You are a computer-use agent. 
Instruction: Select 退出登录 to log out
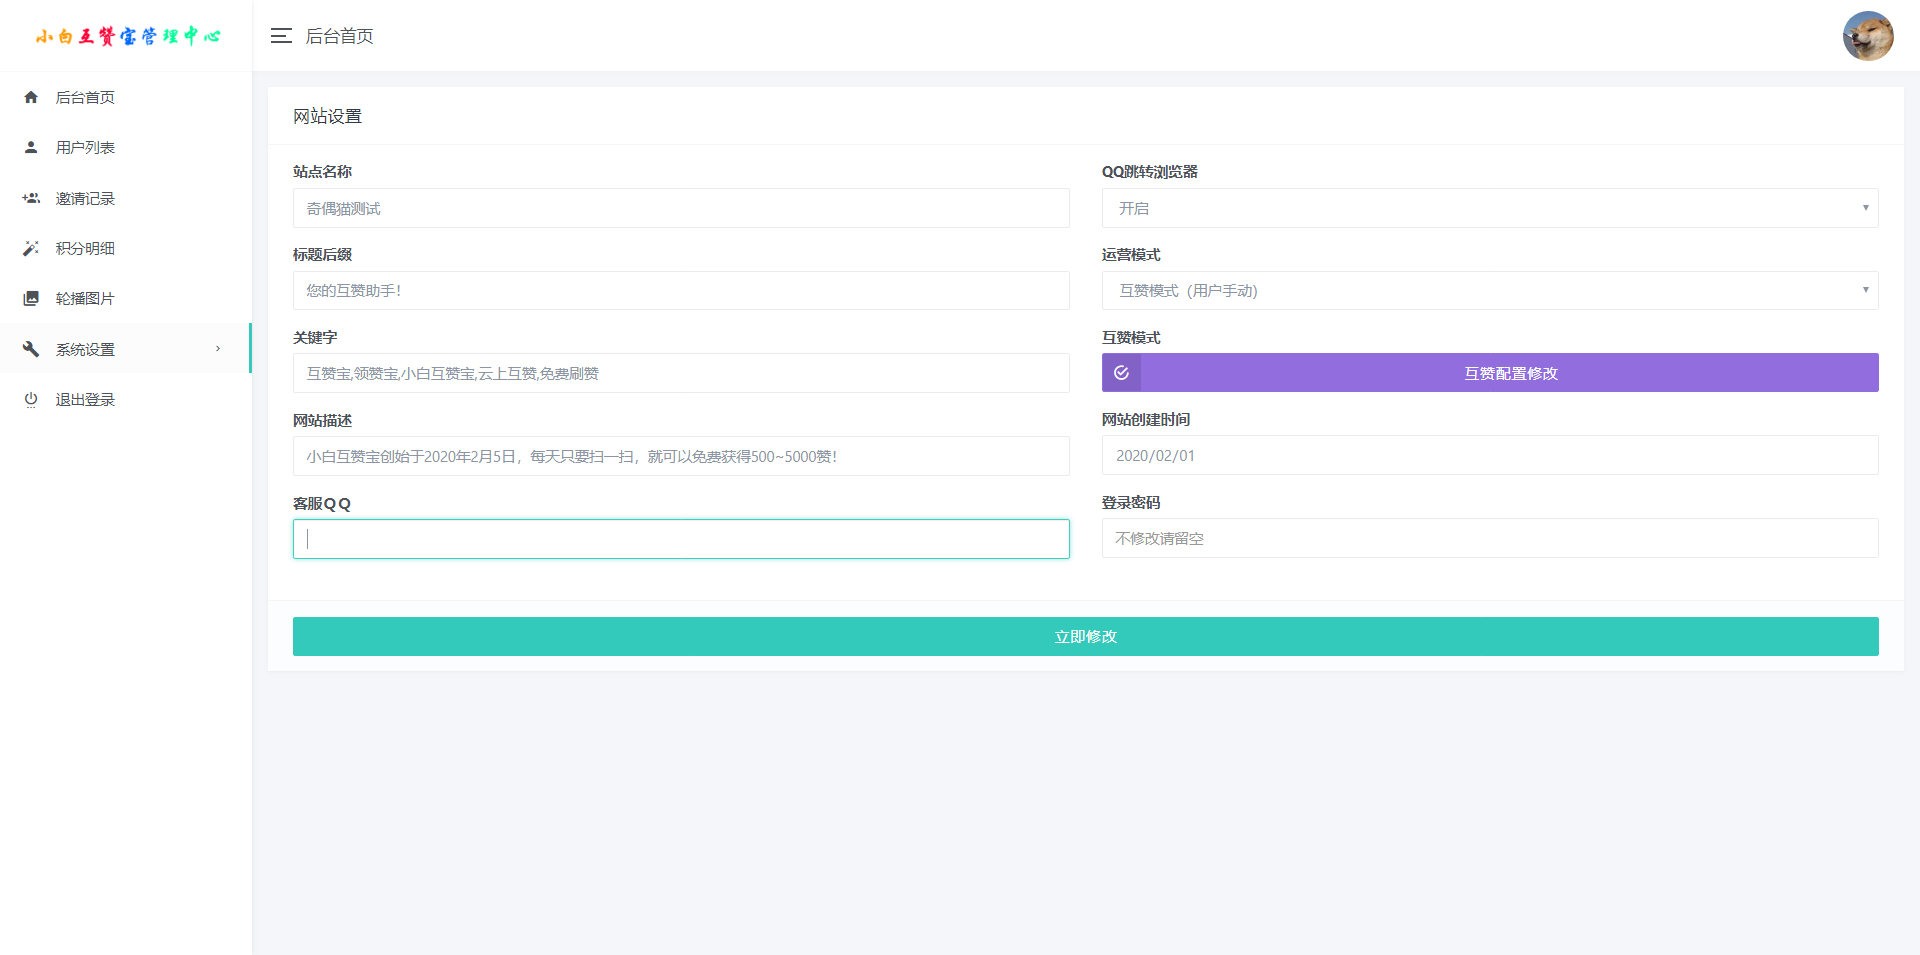coord(126,399)
